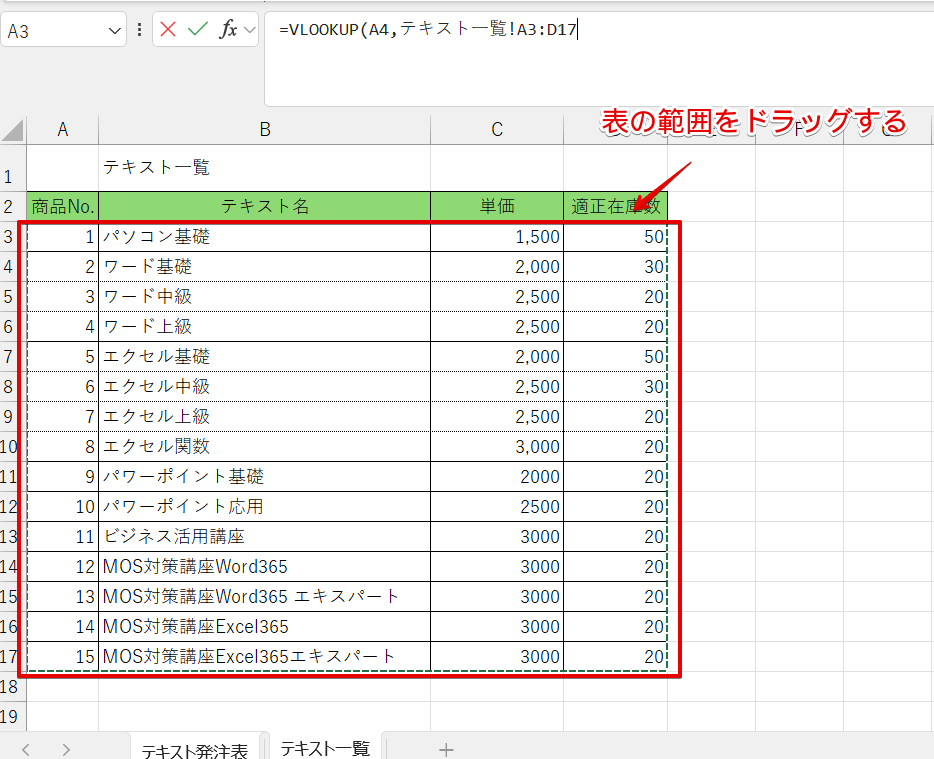
Task: Click the 1,500 price cell
Action: click(497, 237)
